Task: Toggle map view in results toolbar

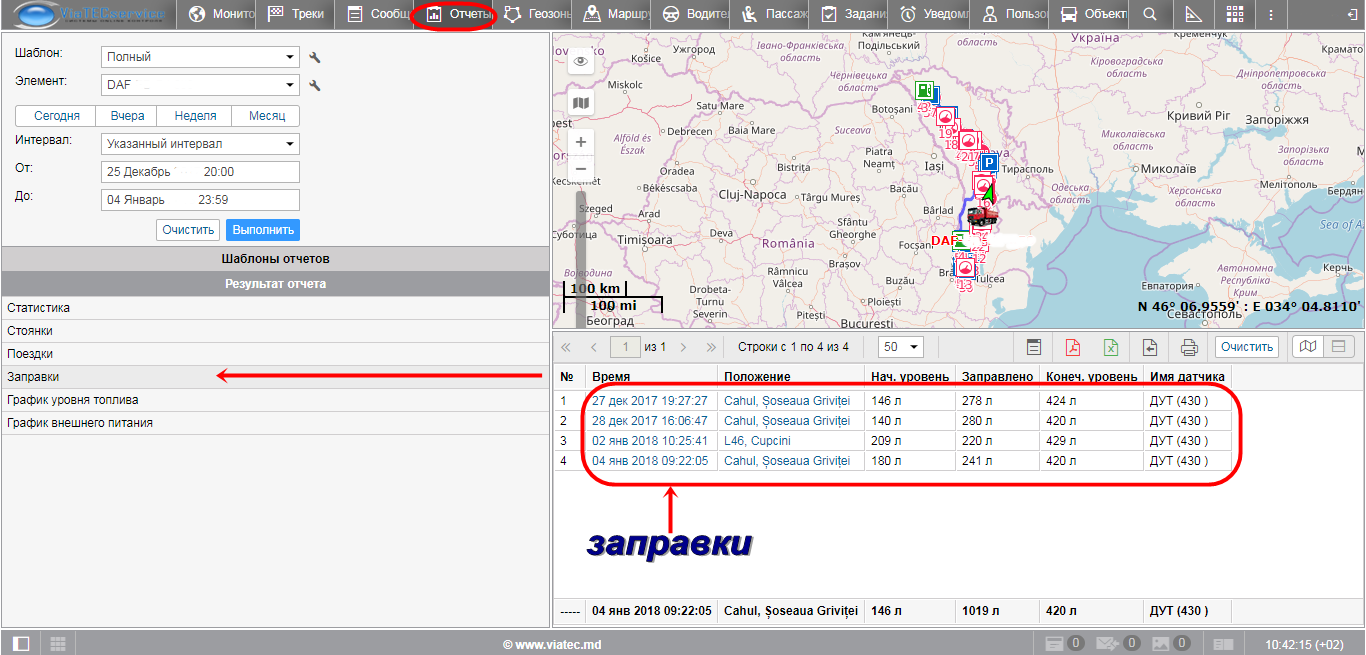Action: click(x=1307, y=347)
